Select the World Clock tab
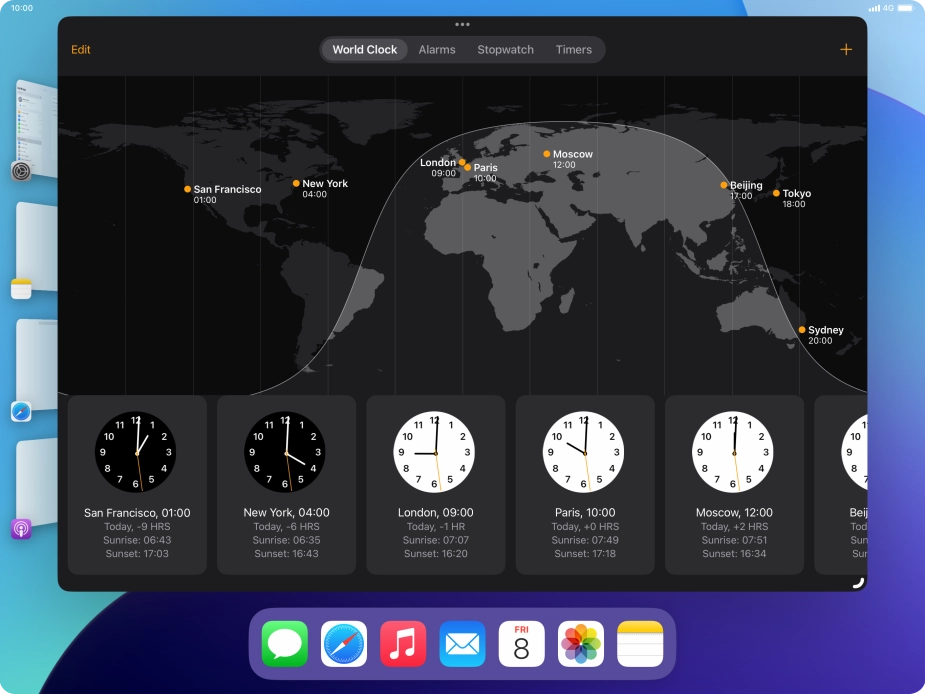Image resolution: width=925 pixels, height=694 pixels. point(364,49)
